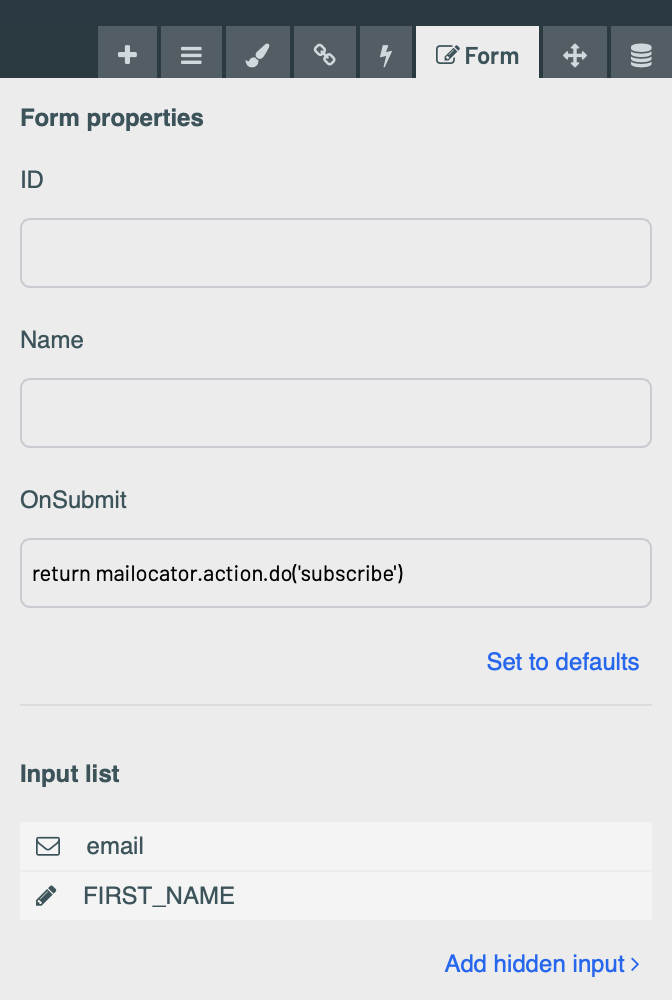Open the hamburger list tab
This screenshot has width=672, height=1000.
pyautogui.click(x=191, y=54)
